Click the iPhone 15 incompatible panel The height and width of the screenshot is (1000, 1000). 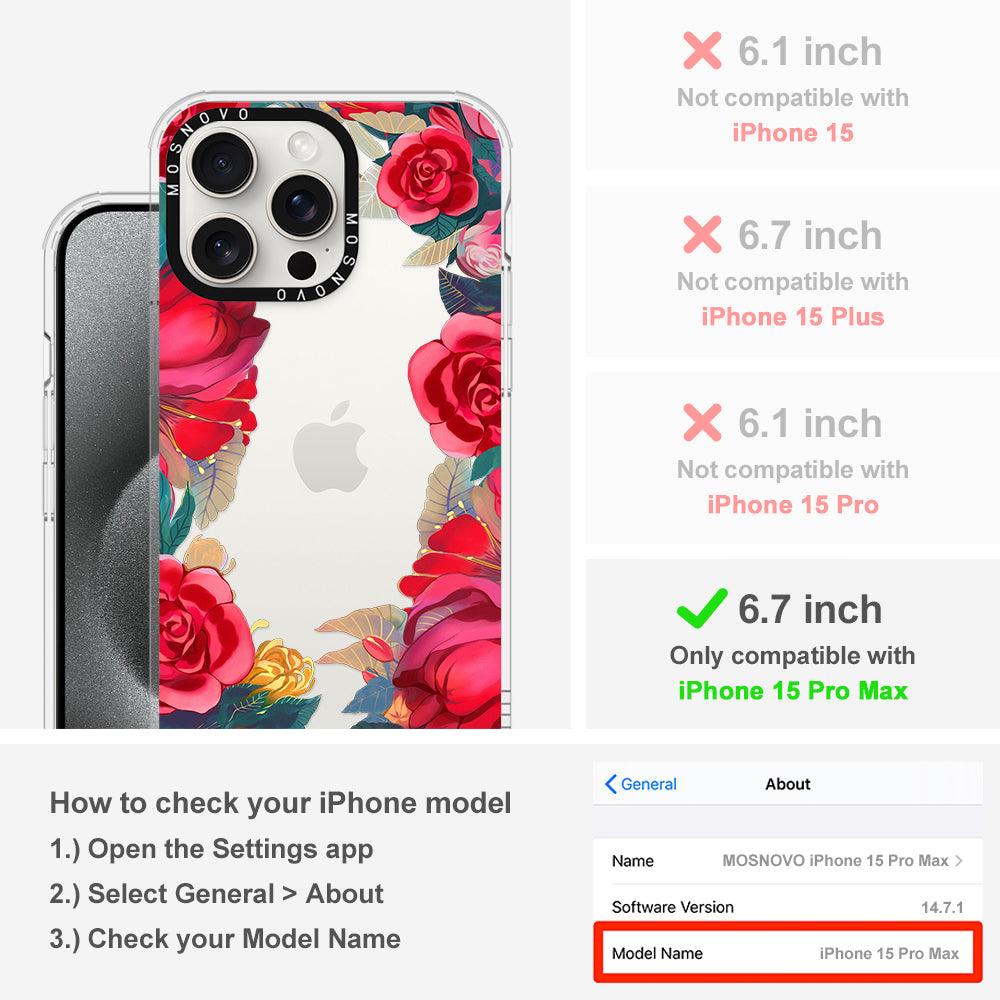point(793,85)
